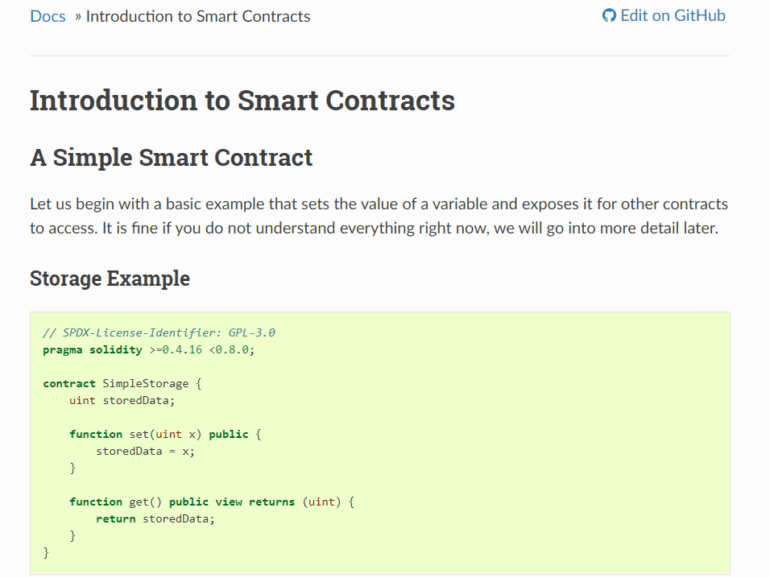Click the returns keyword in code
The image size is (770, 578).
tap(272, 502)
